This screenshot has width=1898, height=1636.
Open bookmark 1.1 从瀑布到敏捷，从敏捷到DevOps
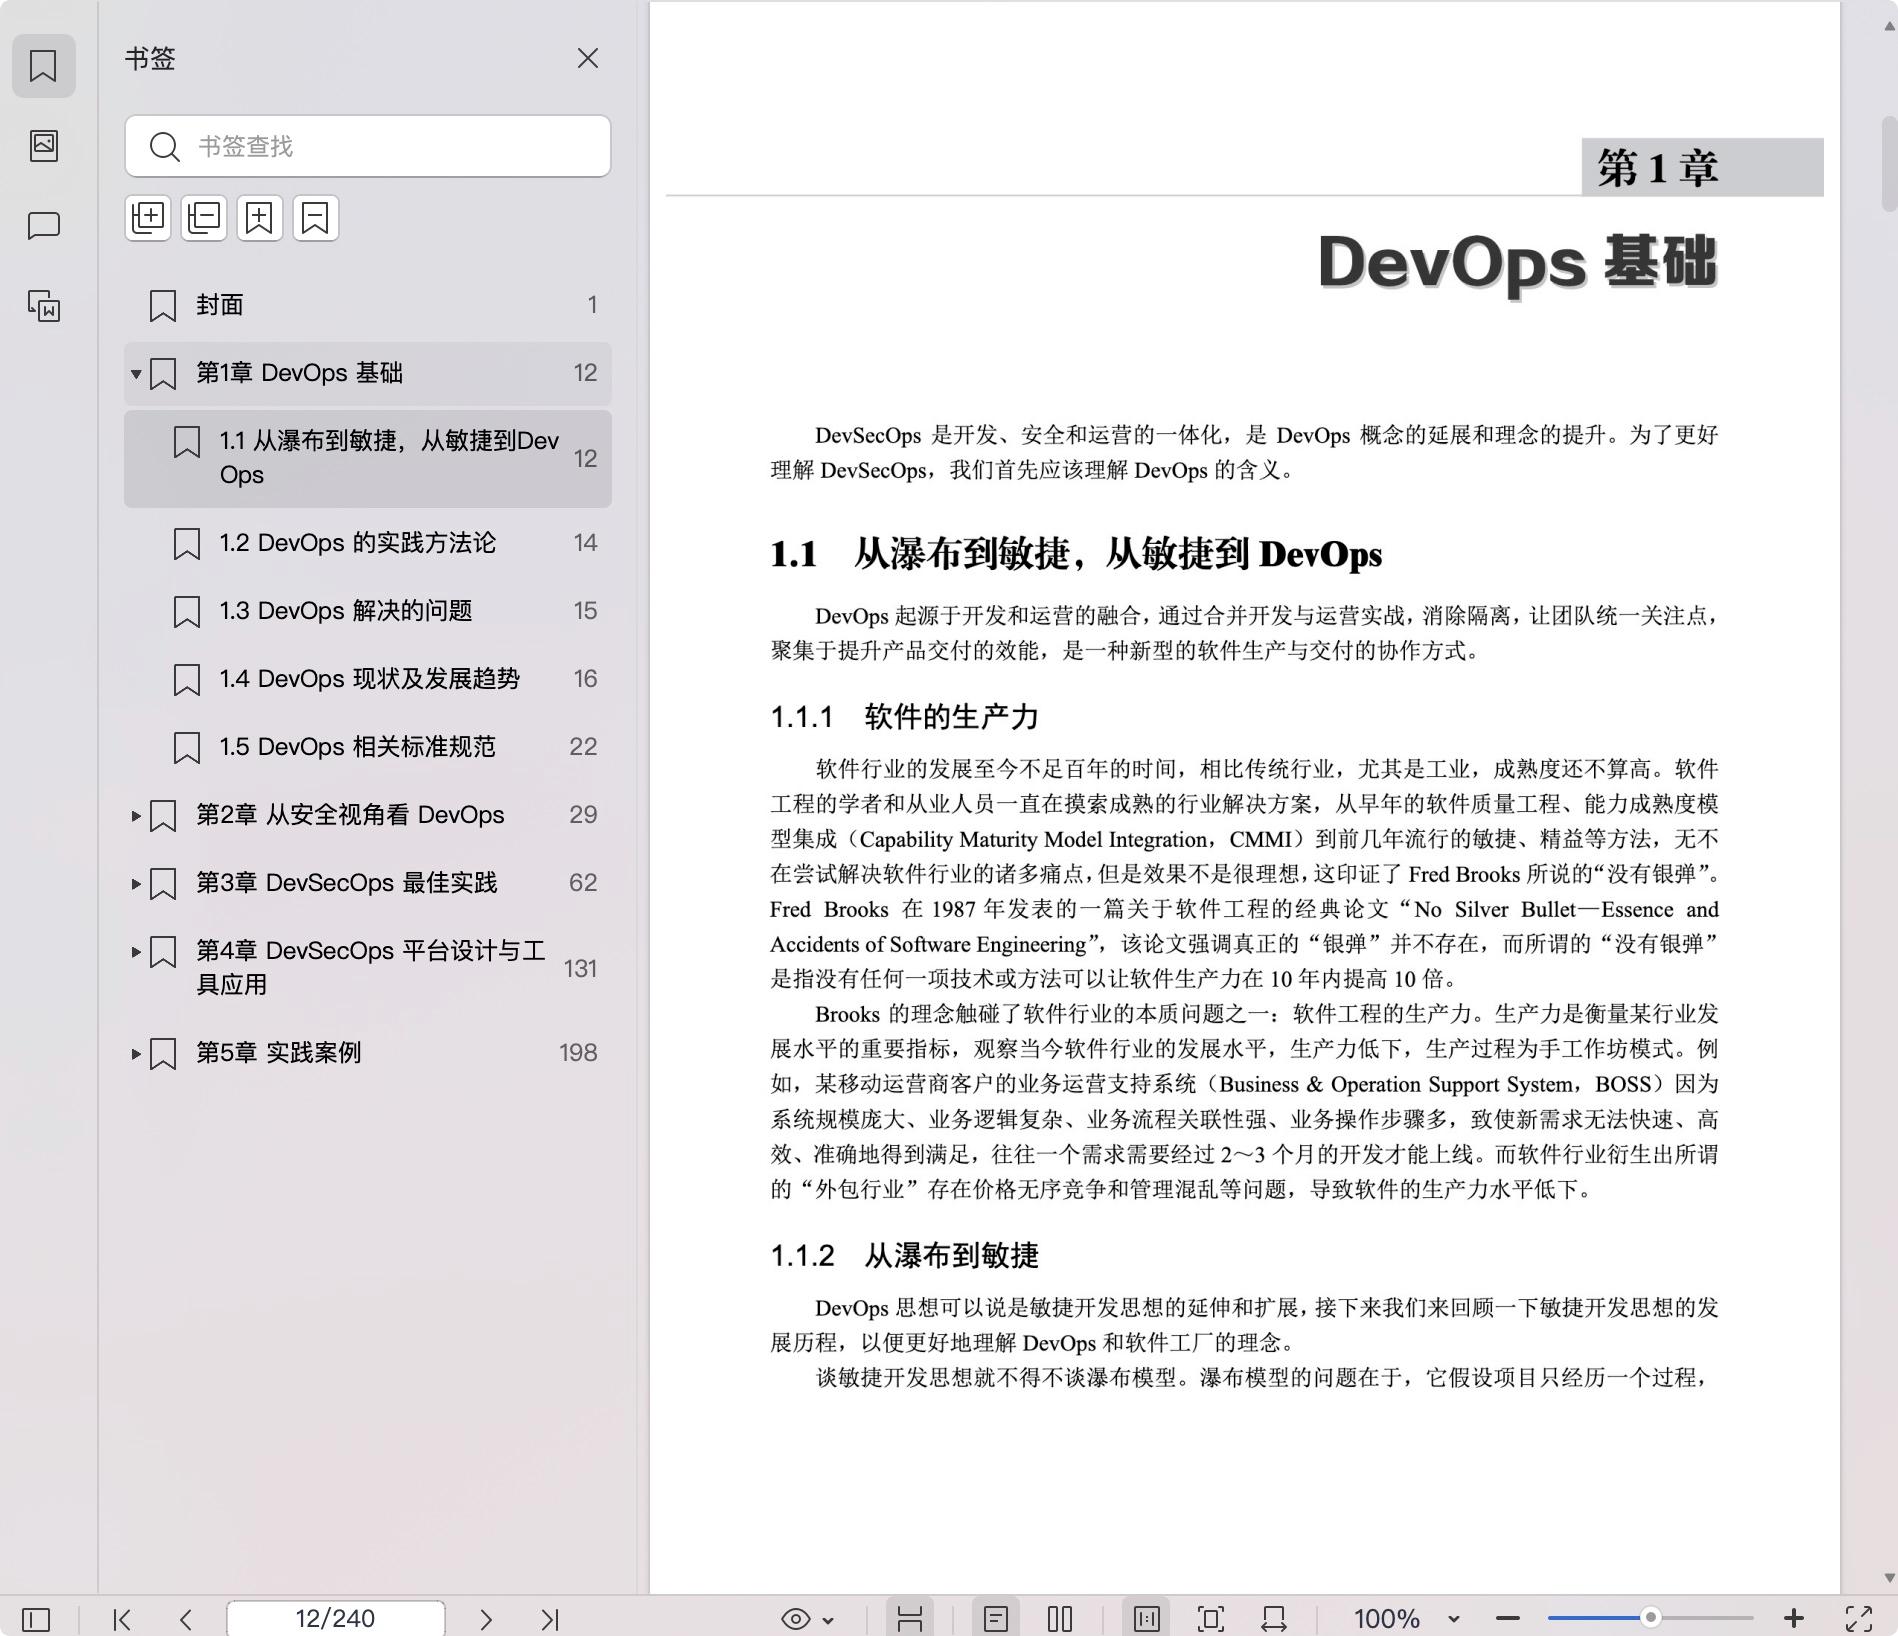(368, 458)
